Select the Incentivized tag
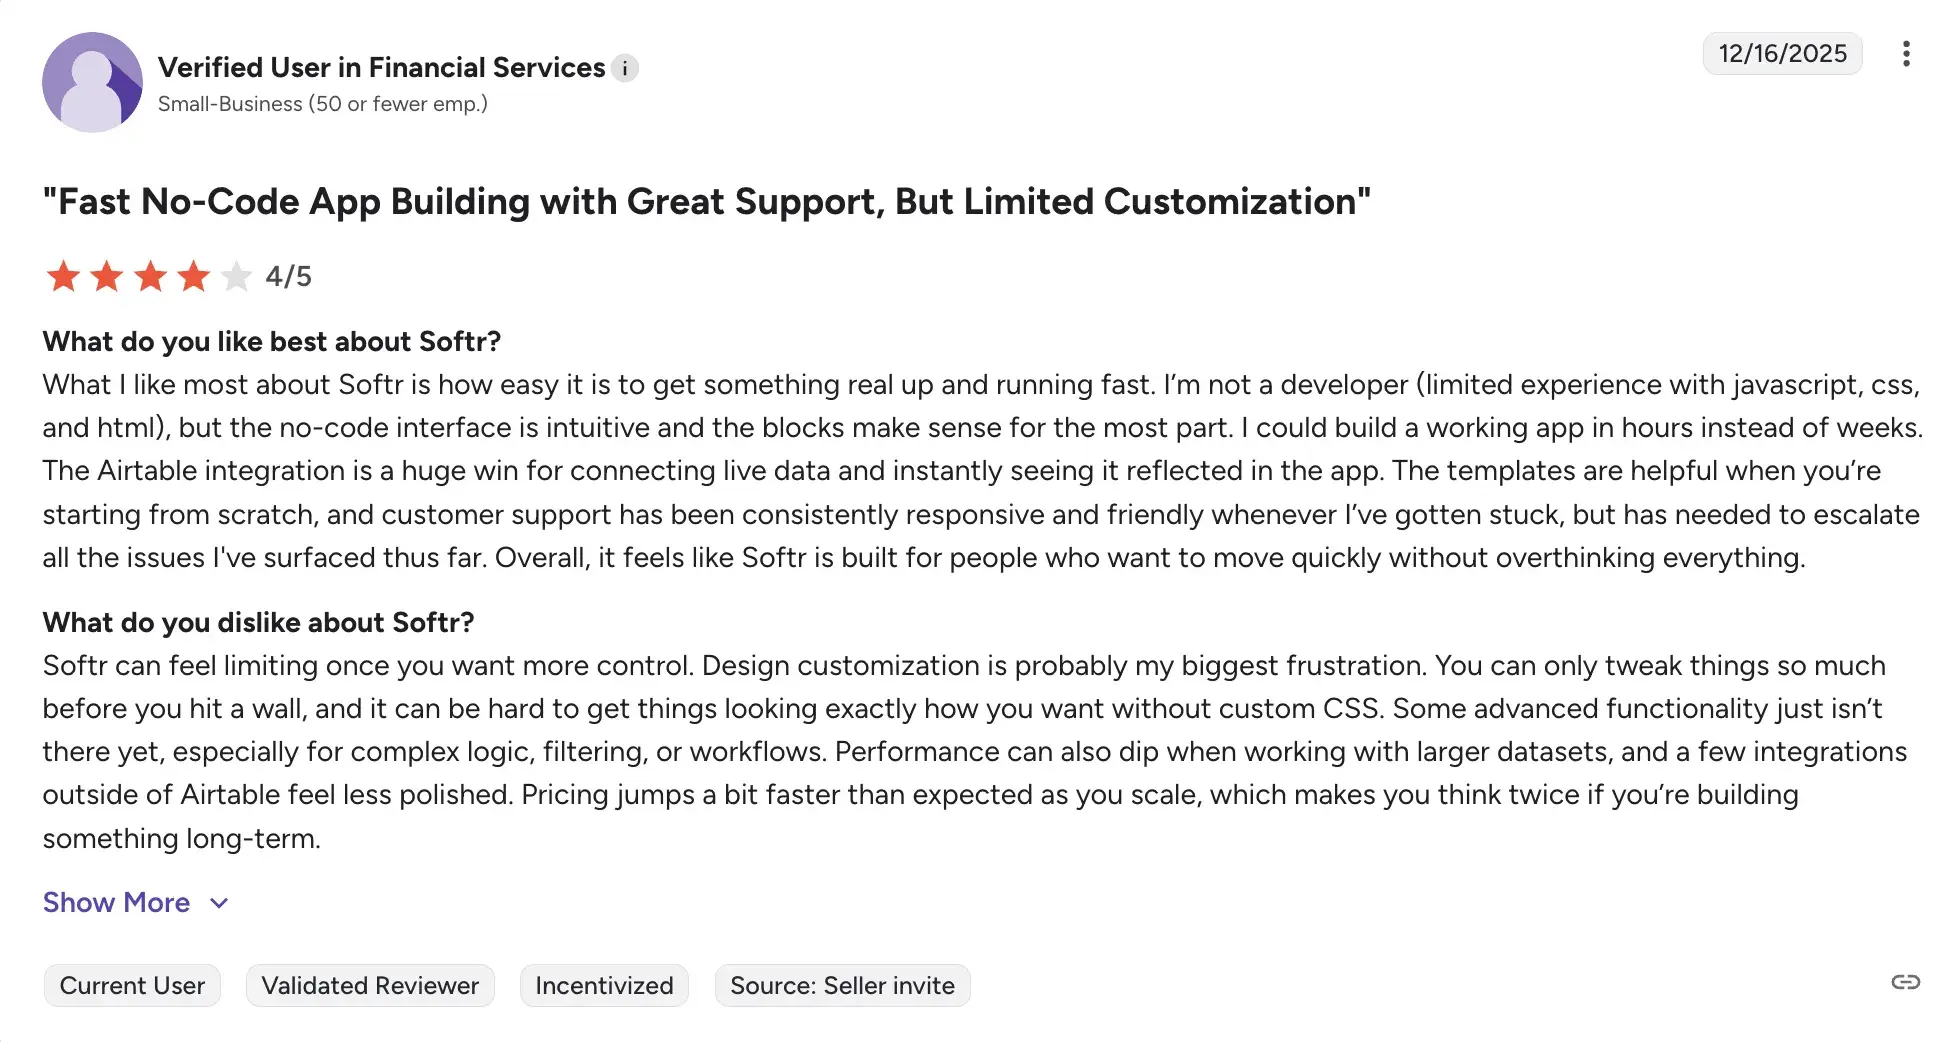Viewport: 1956px width, 1042px height. [x=604, y=986]
